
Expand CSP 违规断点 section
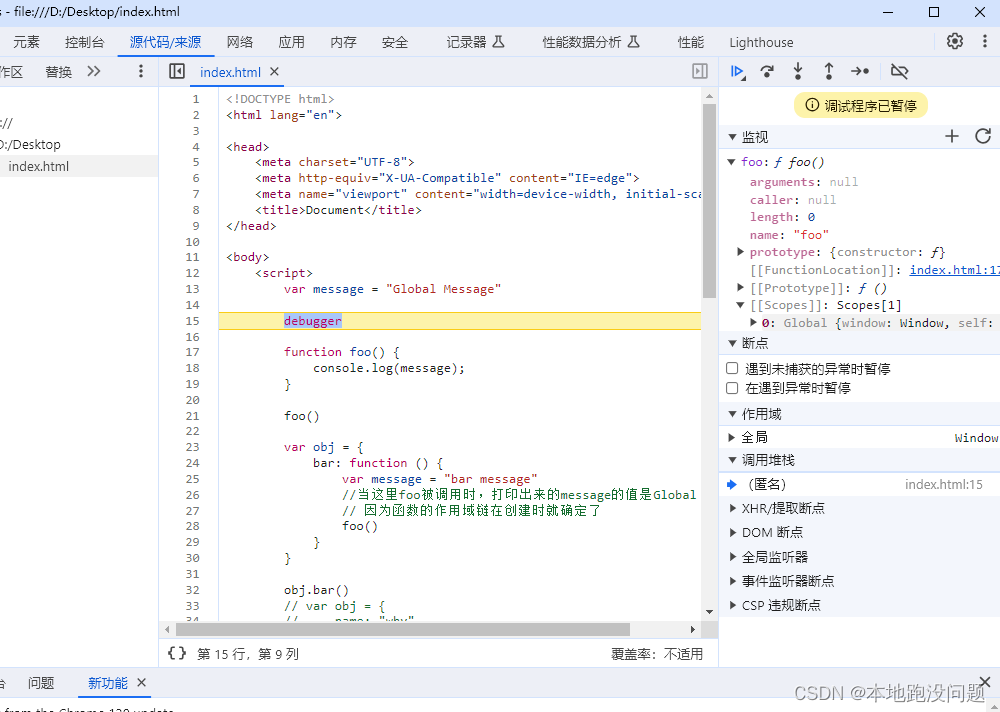point(733,605)
